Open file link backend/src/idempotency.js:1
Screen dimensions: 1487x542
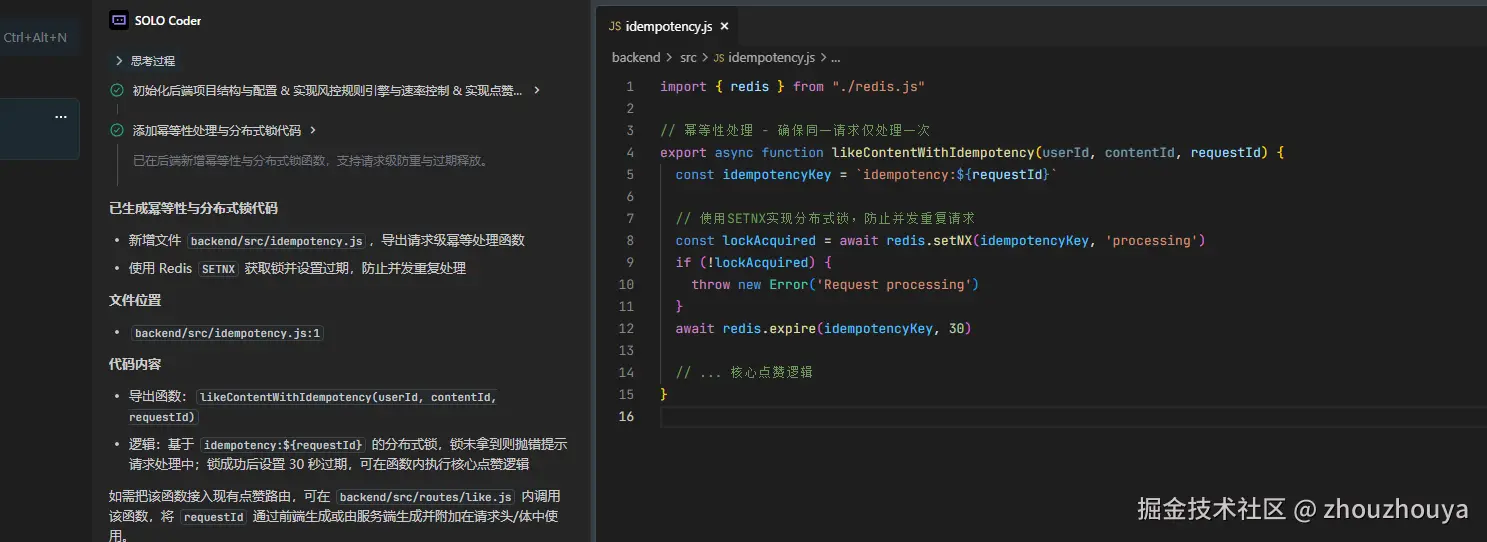pos(228,333)
